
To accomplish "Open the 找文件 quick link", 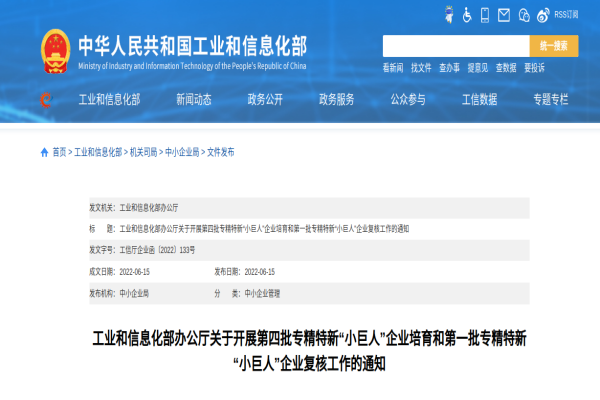I will 421,68.
